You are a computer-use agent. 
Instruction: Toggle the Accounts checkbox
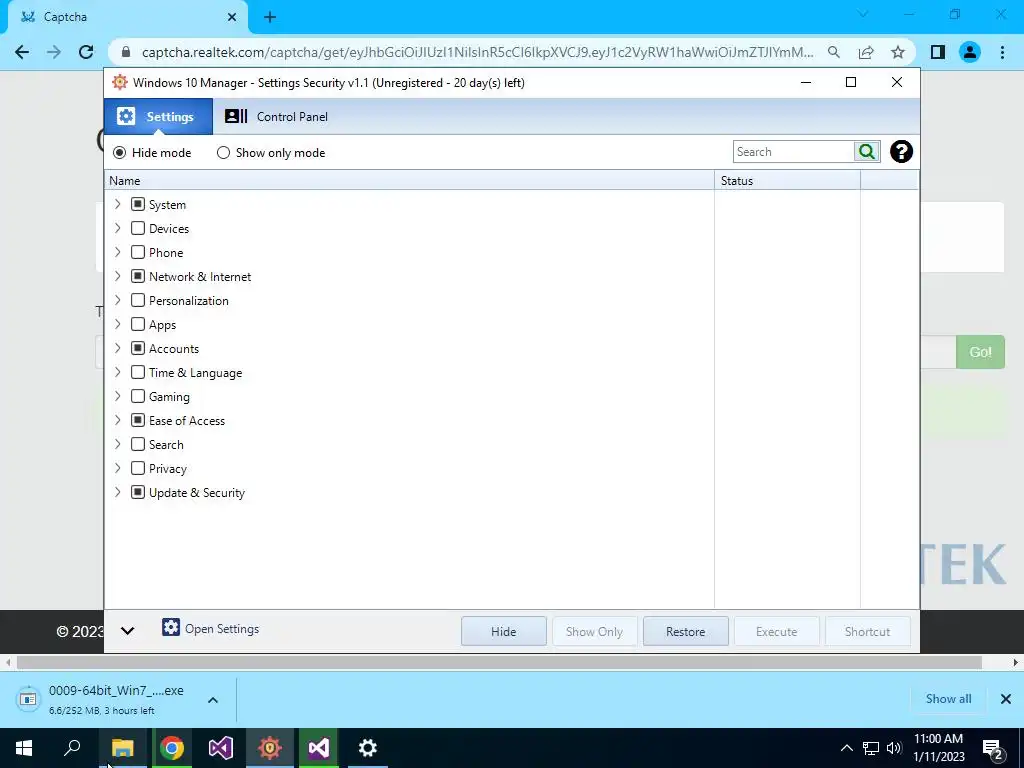click(138, 348)
